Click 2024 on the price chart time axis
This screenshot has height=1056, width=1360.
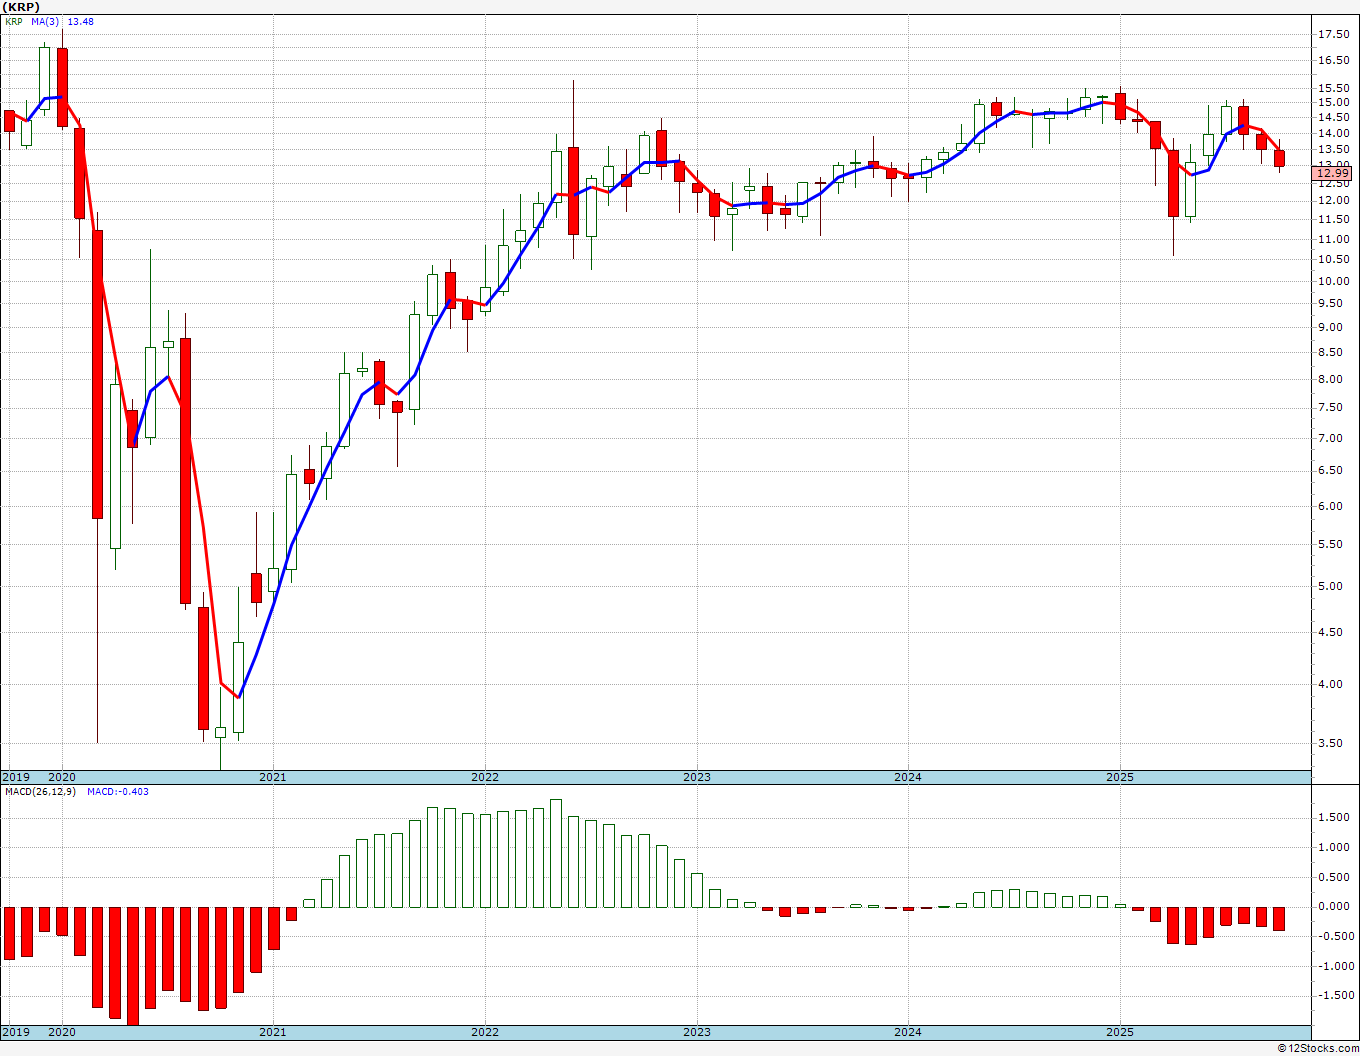coord(908,777)
